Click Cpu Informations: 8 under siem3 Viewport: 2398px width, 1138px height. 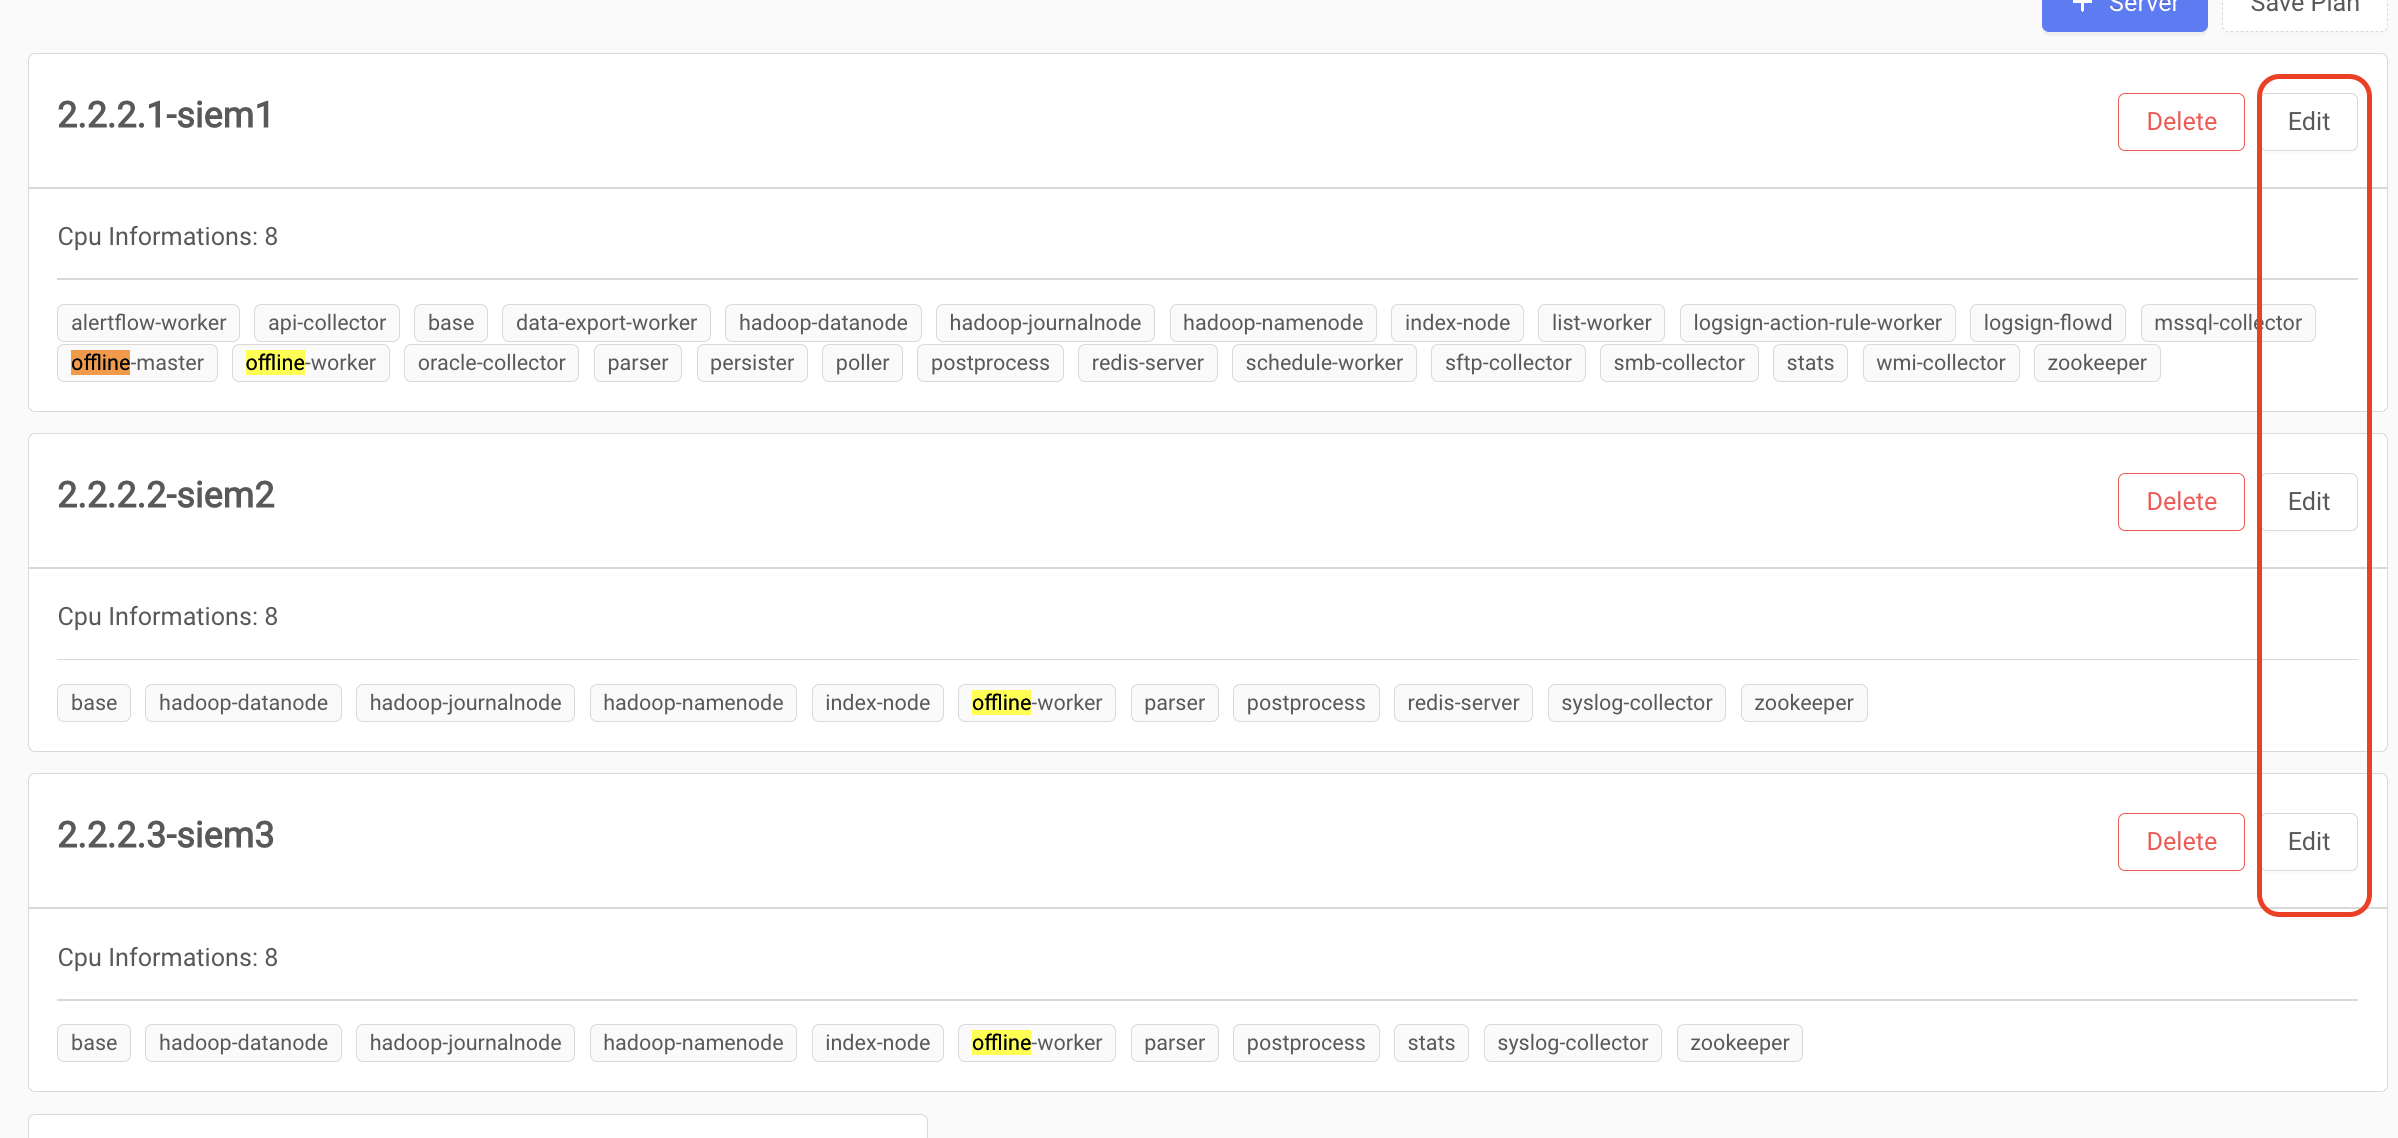click(x=168, y=958)
